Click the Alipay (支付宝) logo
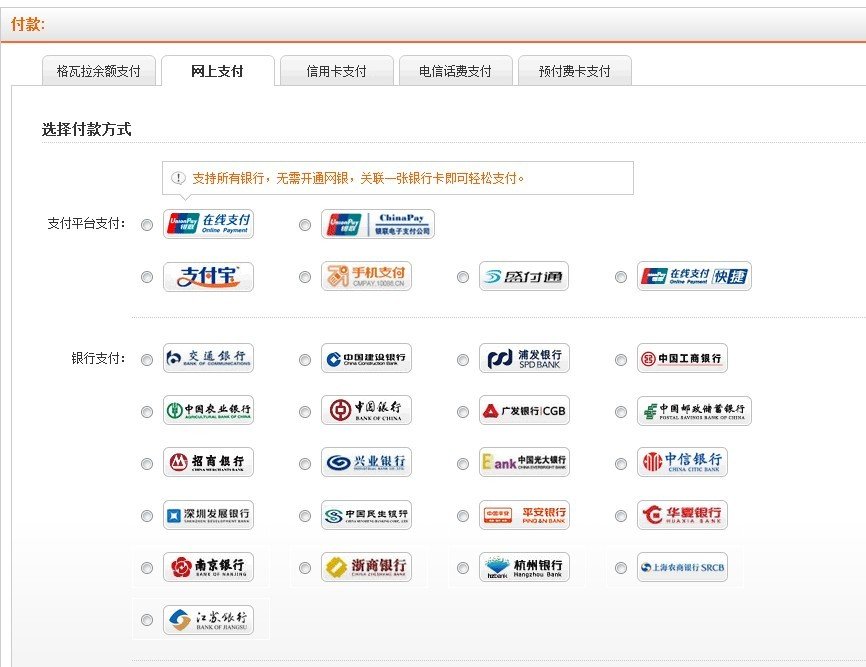 (x=208, y=277)
